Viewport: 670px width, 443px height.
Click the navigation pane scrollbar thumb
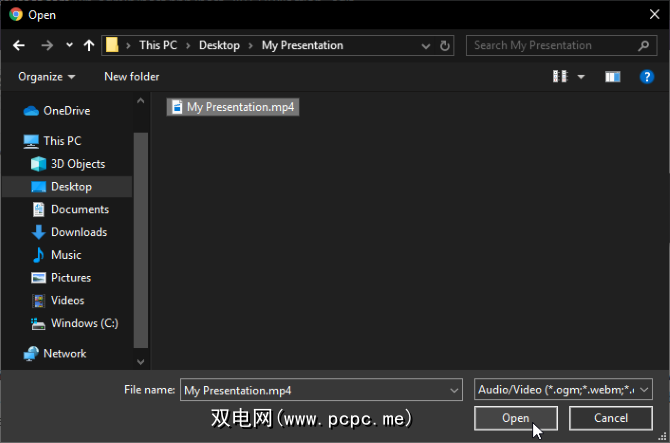click(141, 240)
